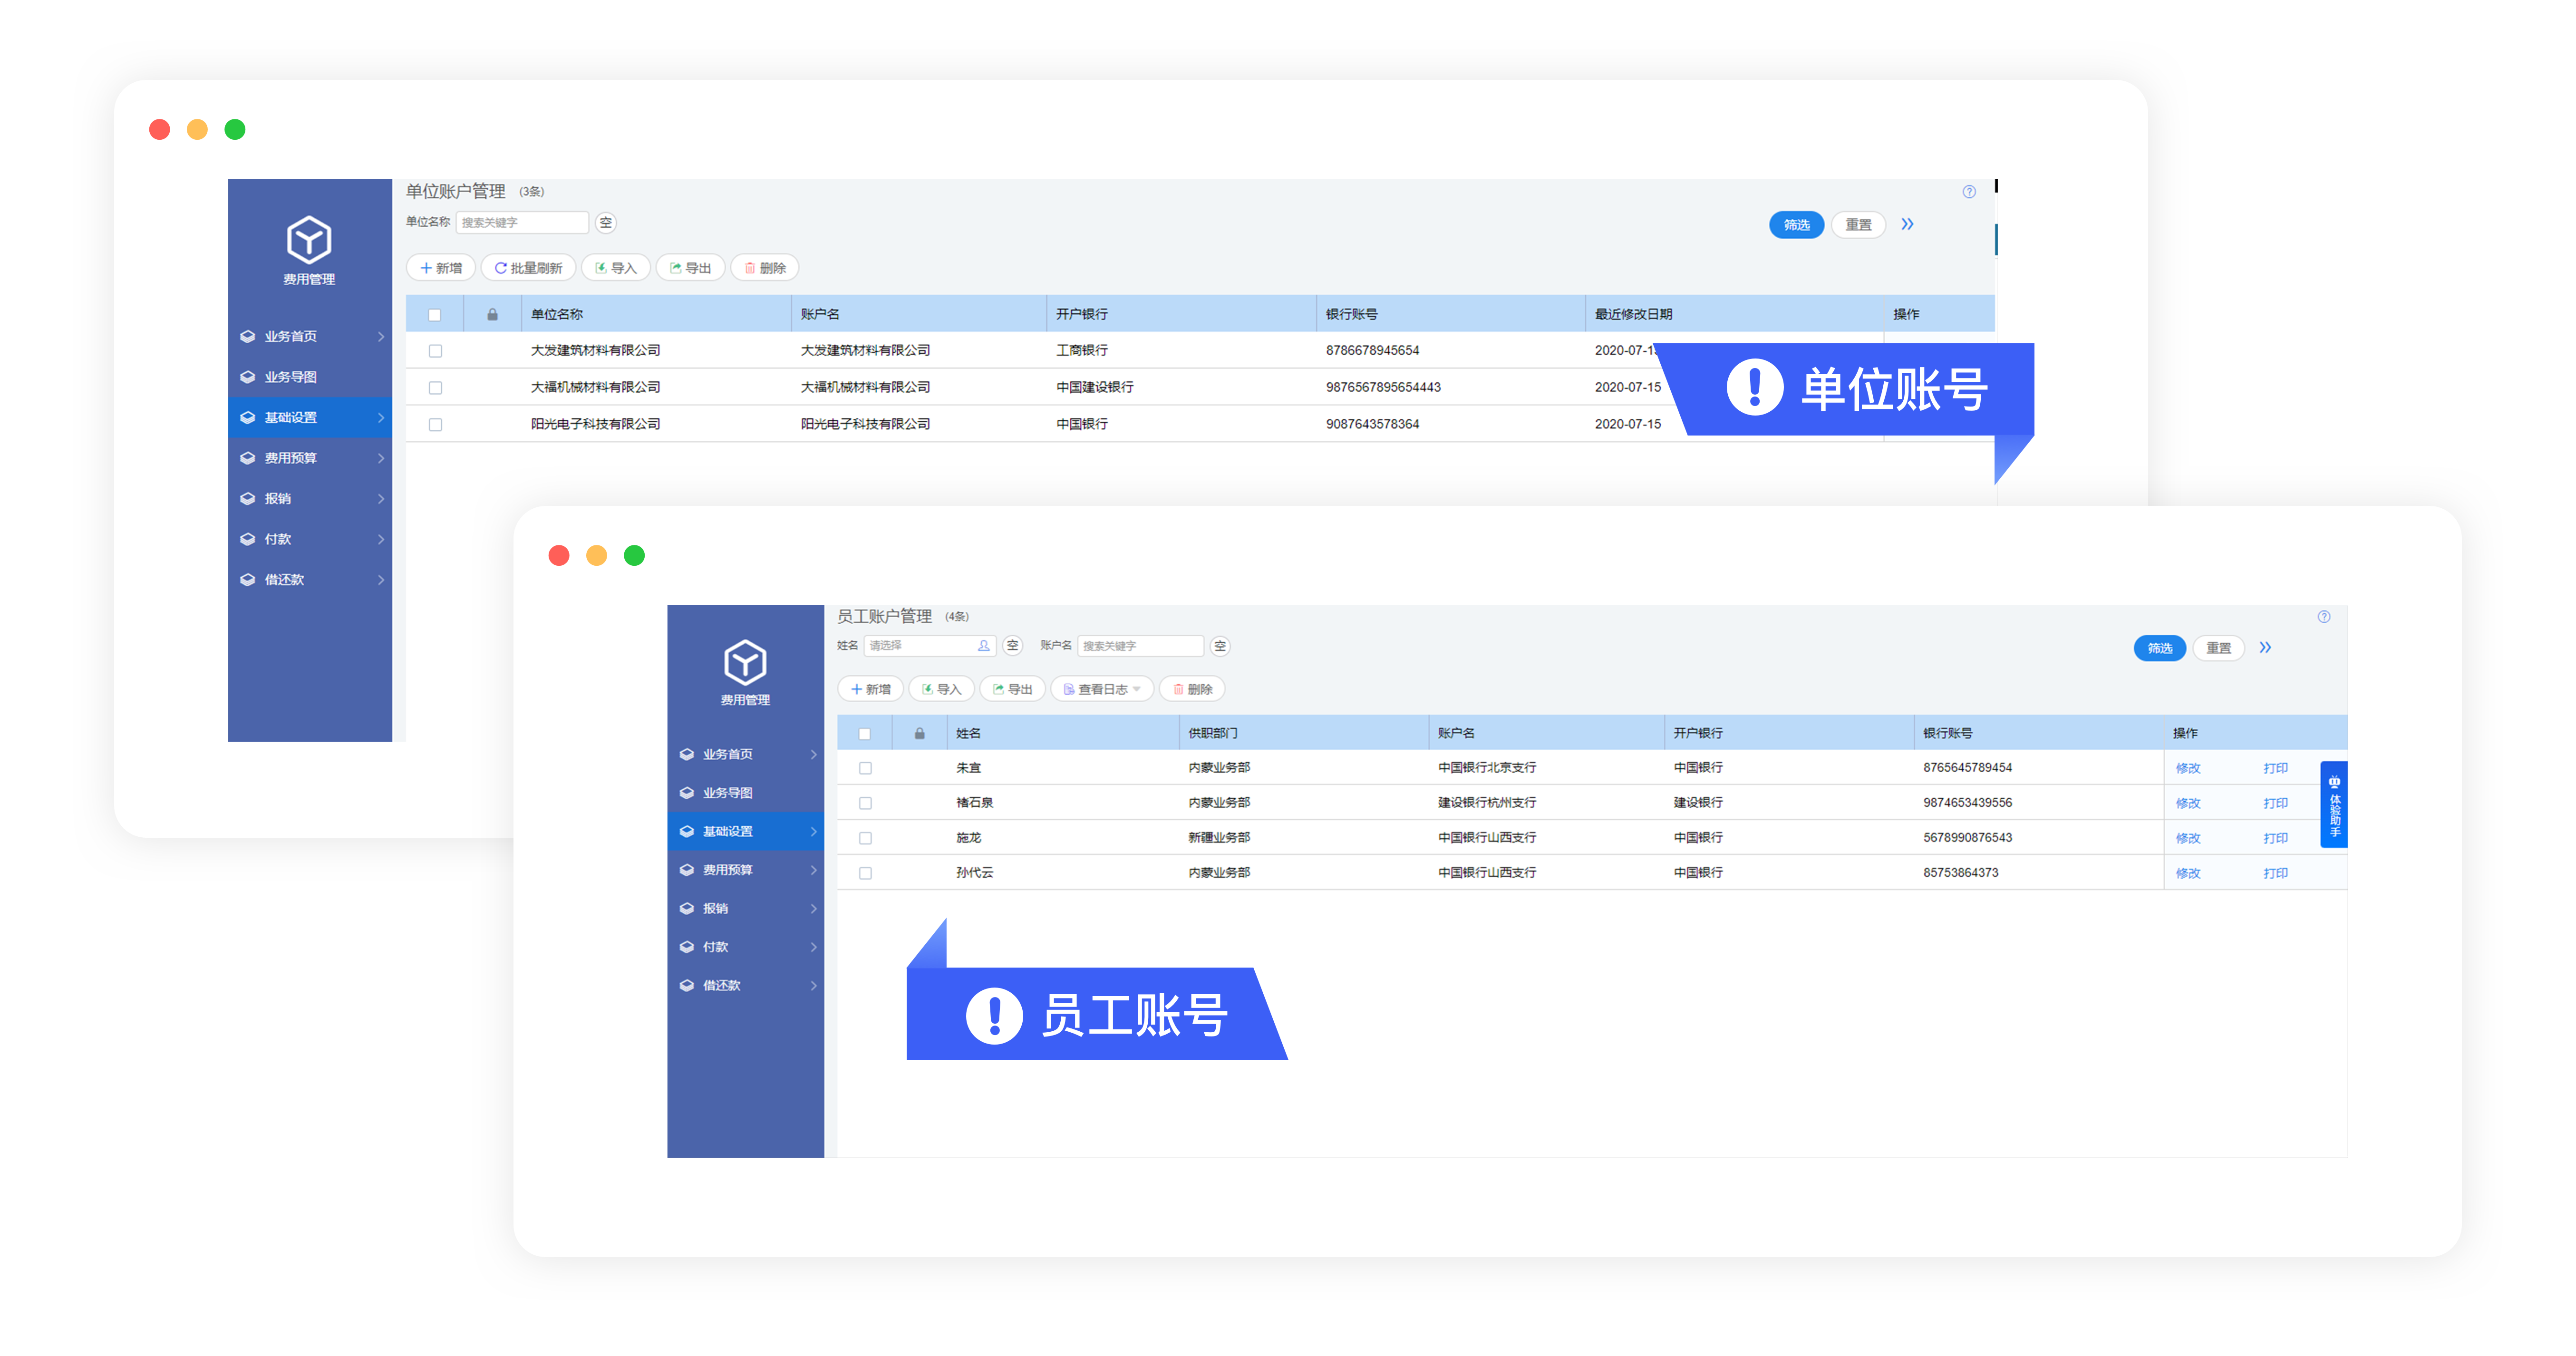Click the 账户名 search keyword field
This screenshot has height=1356, width=2576.
pos(1140,646)
